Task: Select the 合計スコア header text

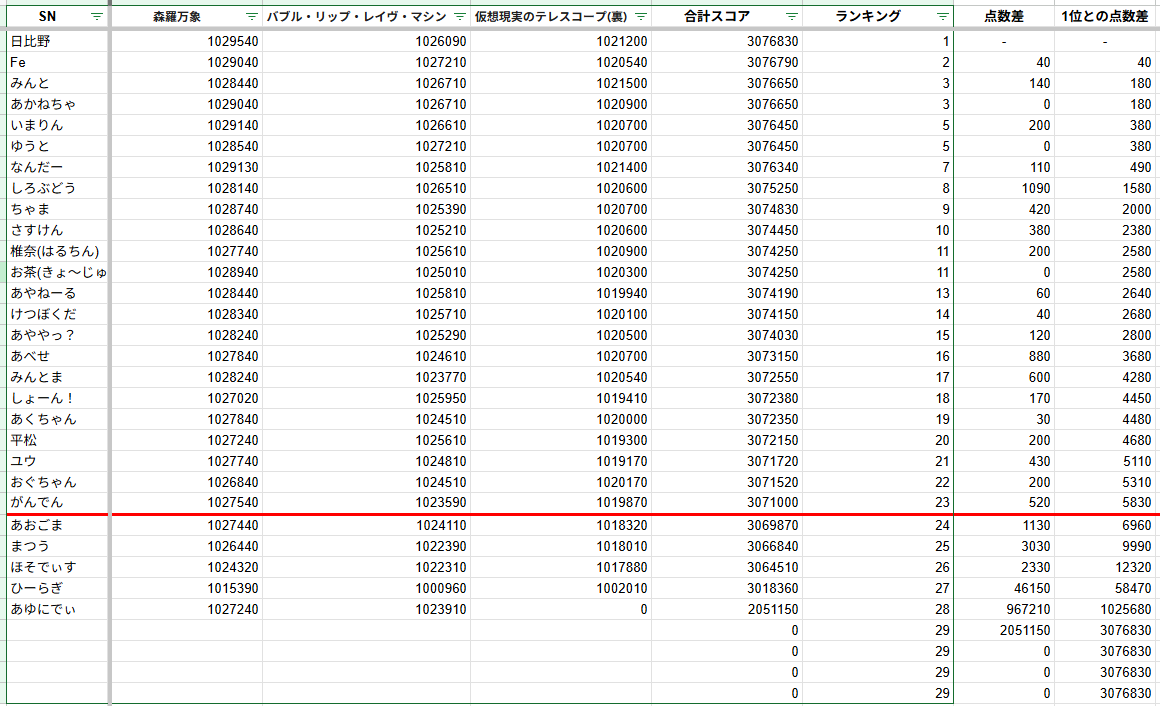Action: [x=716, y=16]
